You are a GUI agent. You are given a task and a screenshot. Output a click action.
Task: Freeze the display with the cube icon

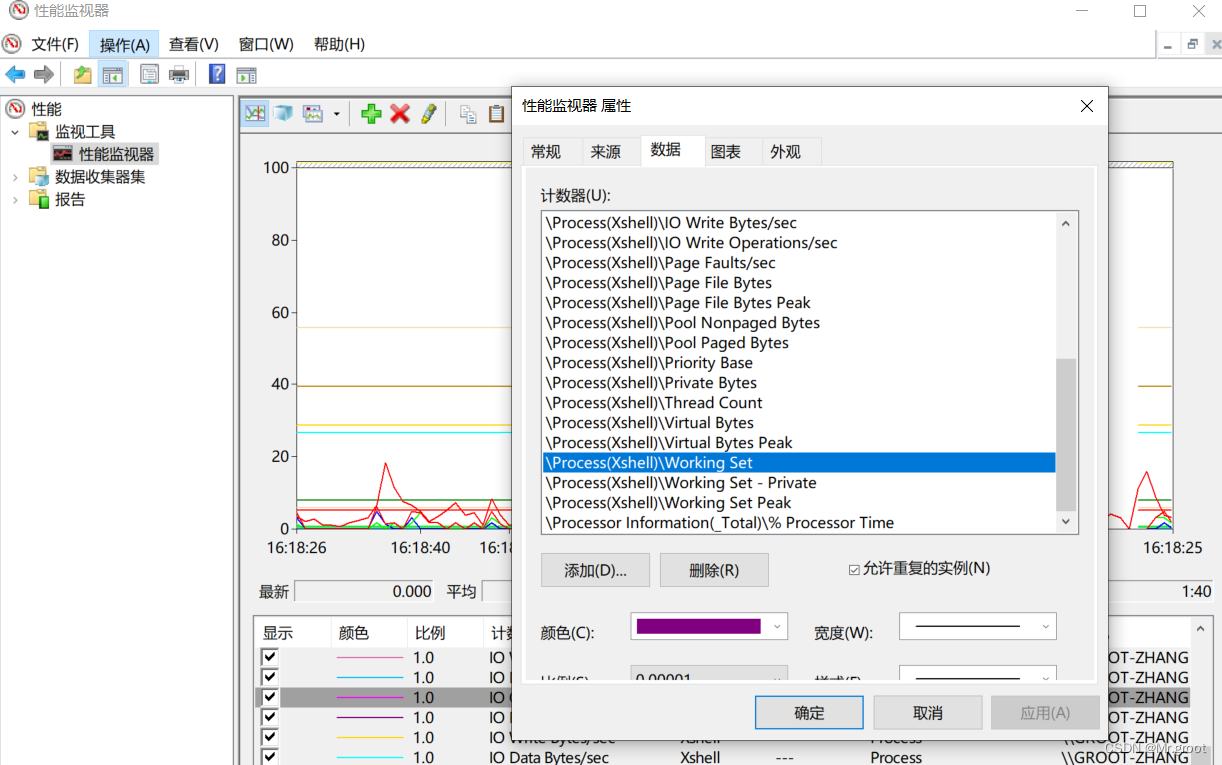pyautogui.click(x=284, y=113)
